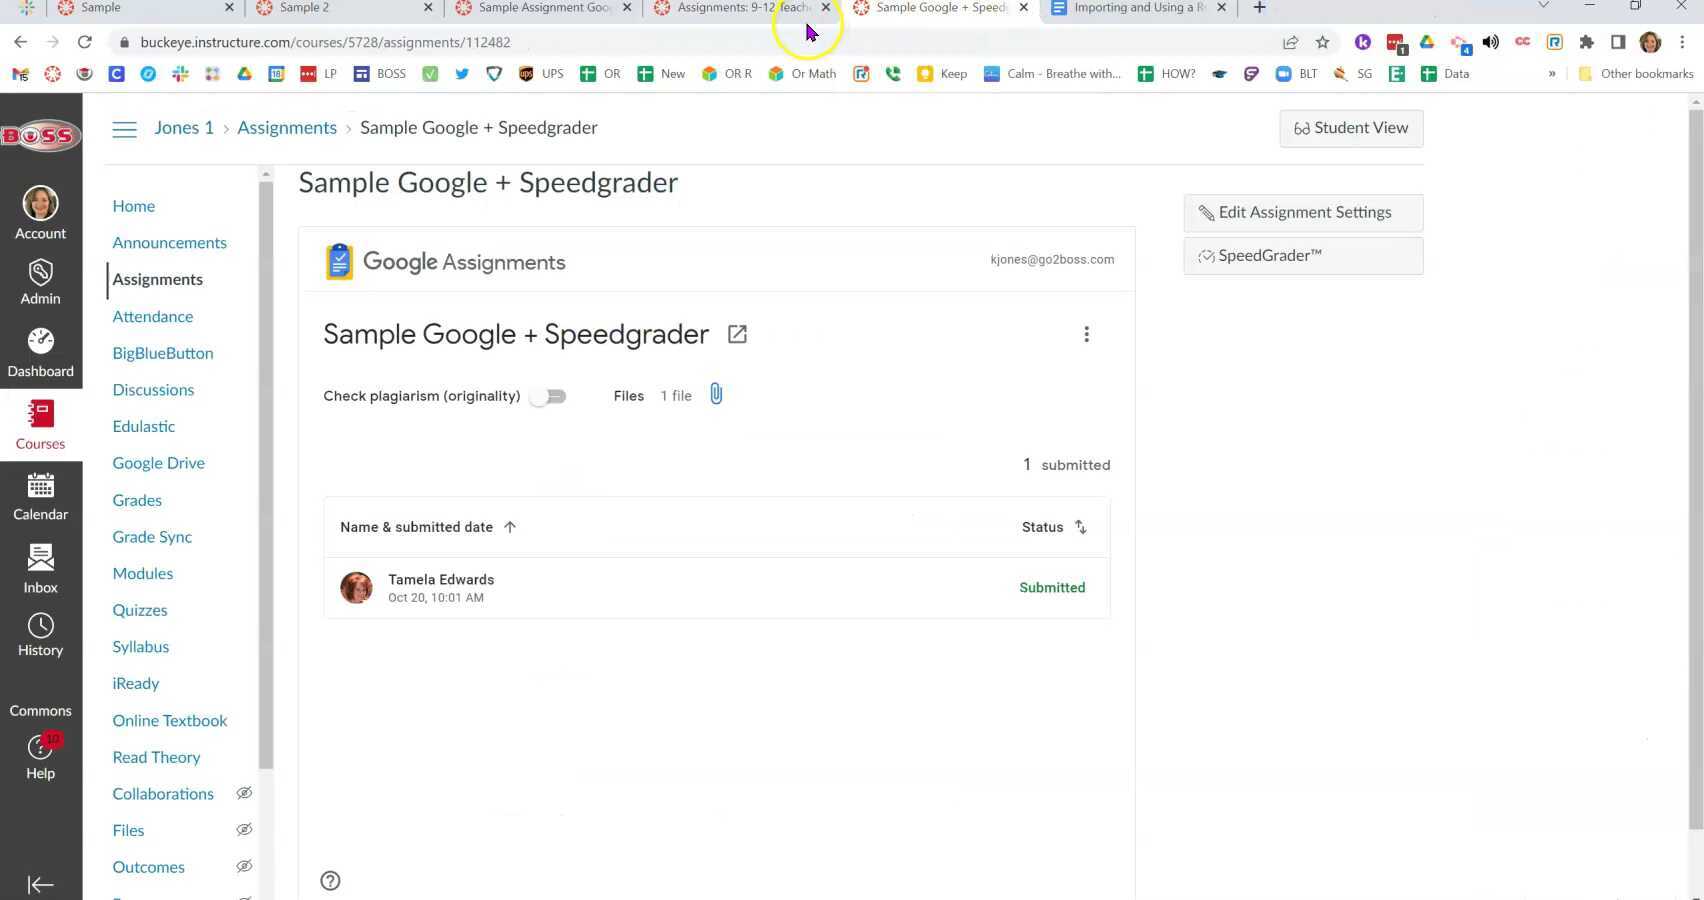The height and width of the screenshot is (900, 1704).
Task: Switch to the Importing and Using a R tab
Action: (x=1130, y=7)
